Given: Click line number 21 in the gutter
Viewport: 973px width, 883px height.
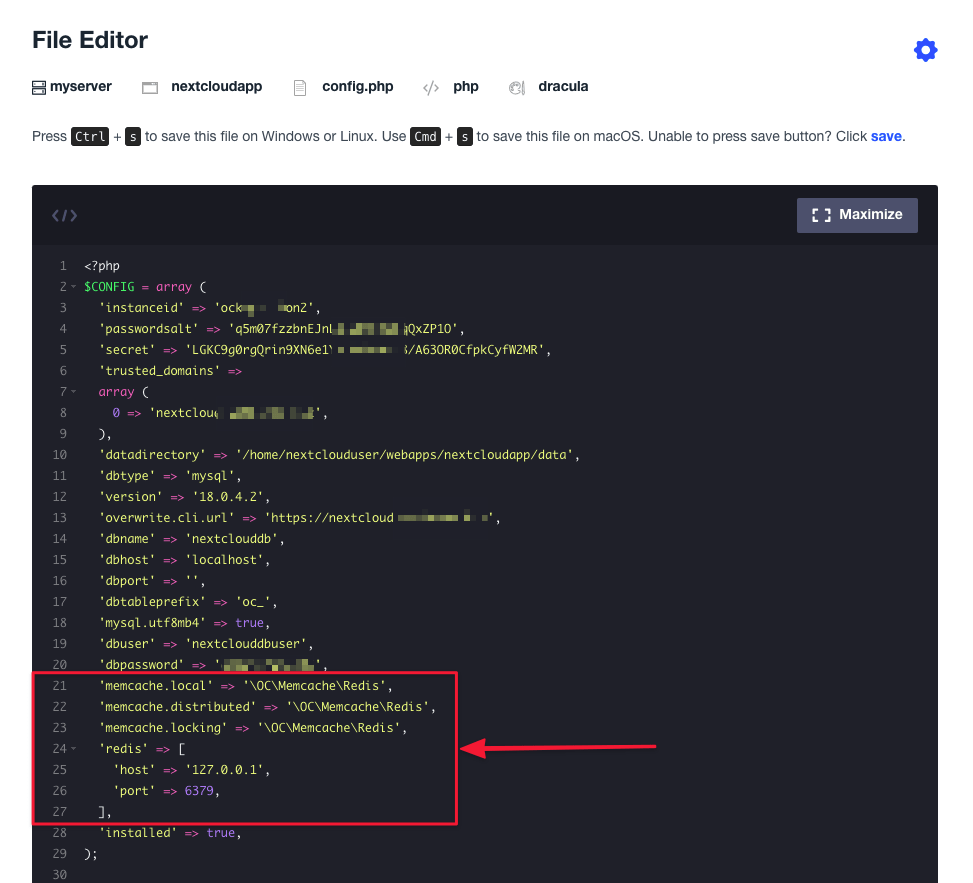Looking at the screenshot, I should 59,685.
